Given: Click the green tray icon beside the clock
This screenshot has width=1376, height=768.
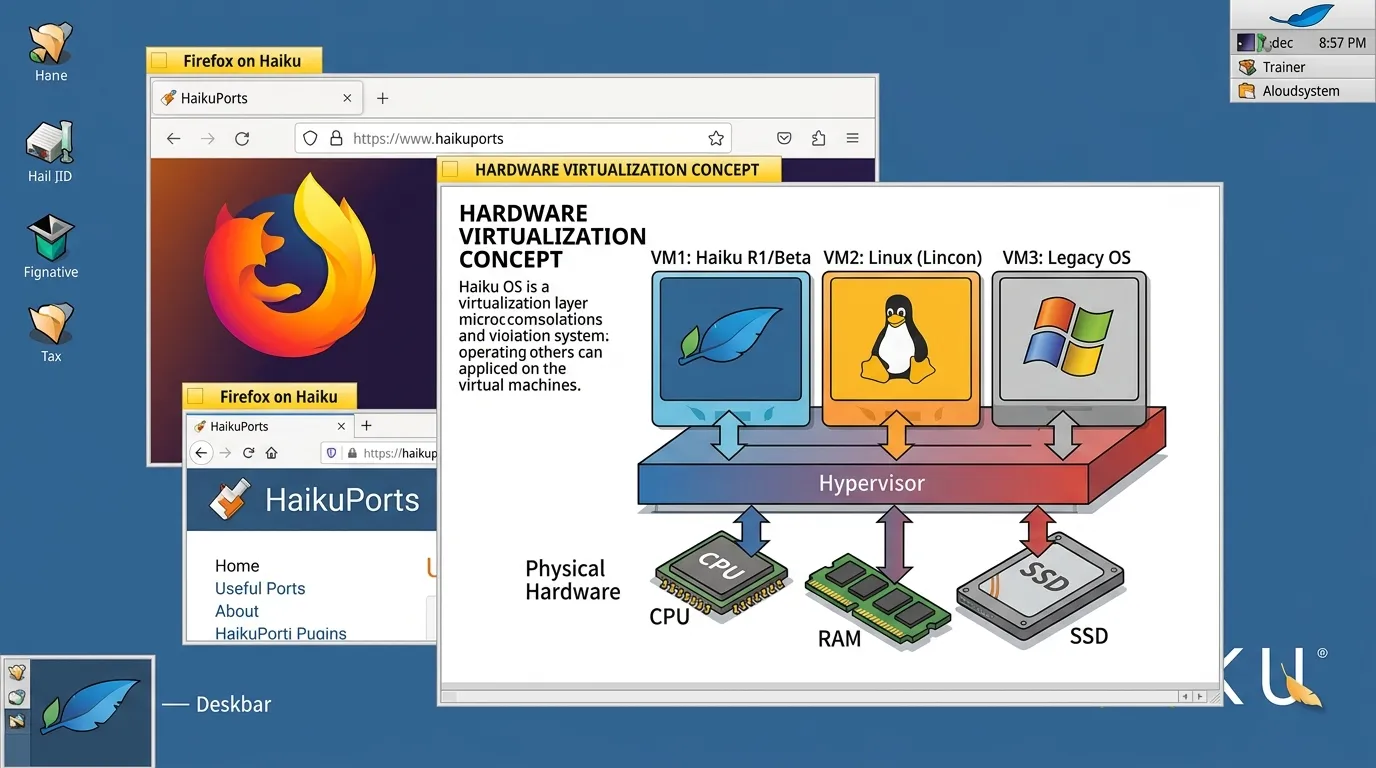Looking at the screenshot, I should click(1263, 43).
